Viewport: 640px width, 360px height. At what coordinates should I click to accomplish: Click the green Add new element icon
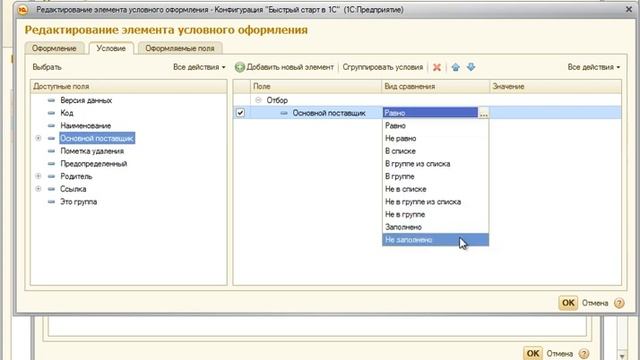[x=240, y=67]
